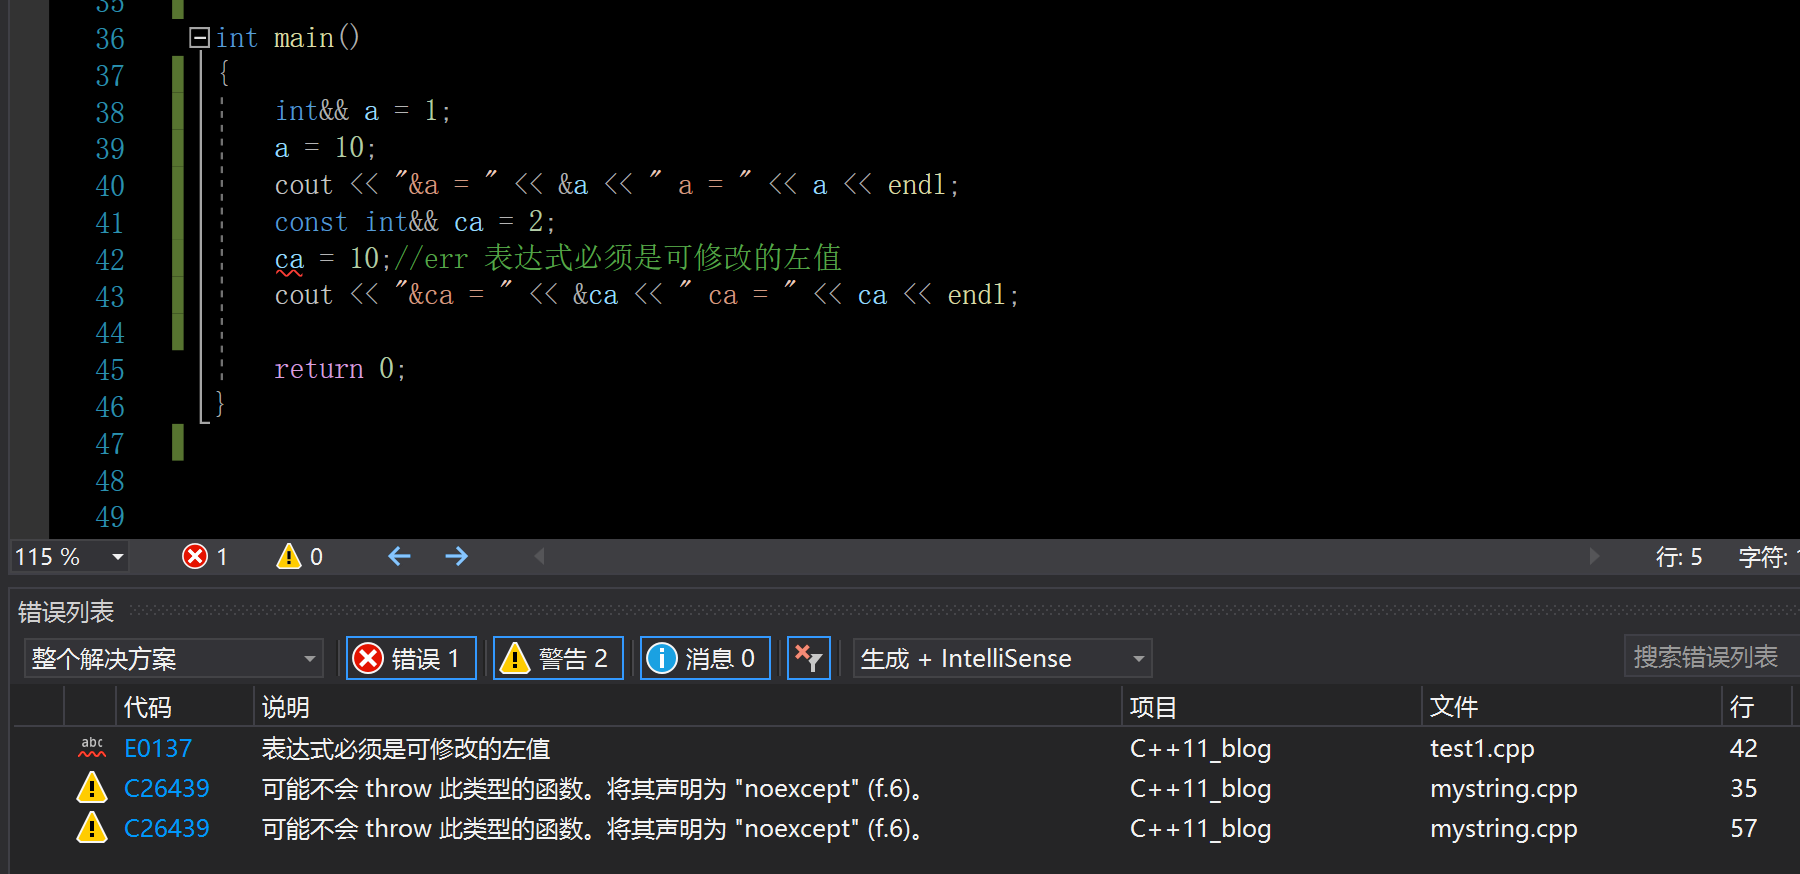Click horizontal scrollbar right arrow
1800x874 pixels.
click(1594, 556)
